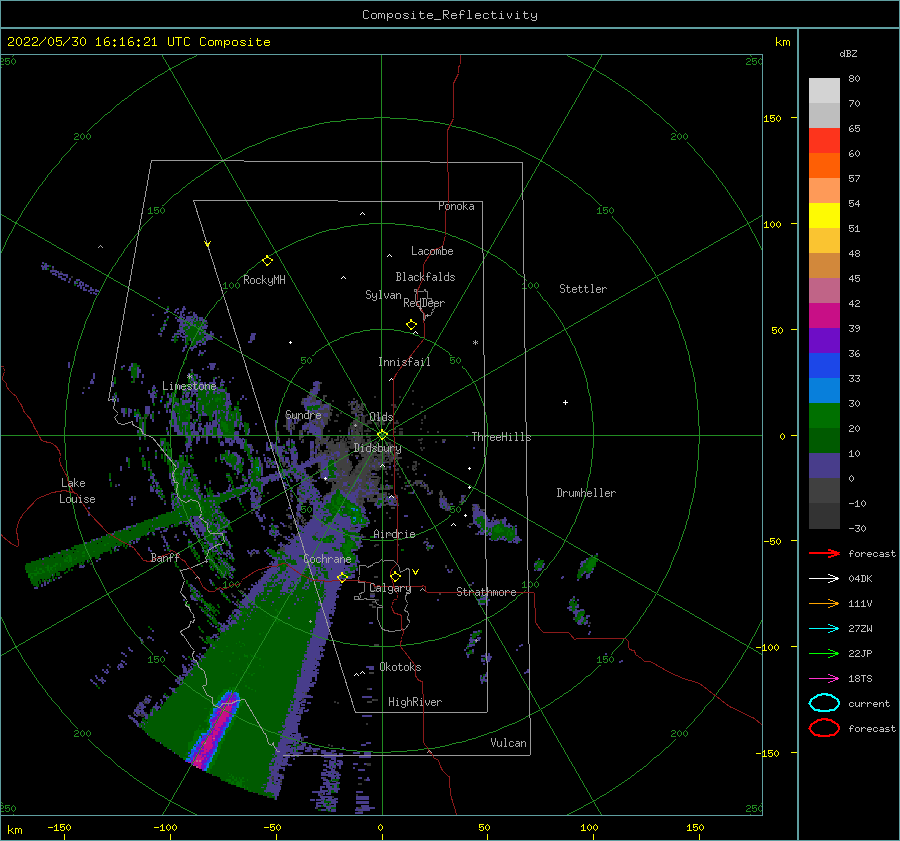The height and width of the screenshot is (841, 900).
Task: Click the cyan 27ZW arrow legend icon
Action: click(x=824, y=629)
